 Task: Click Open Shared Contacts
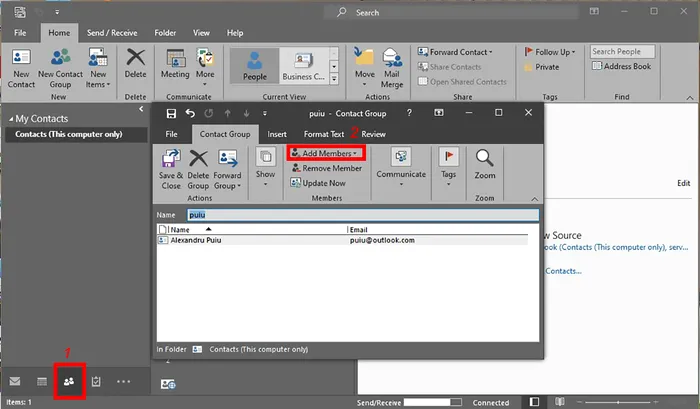pos(462,82)
